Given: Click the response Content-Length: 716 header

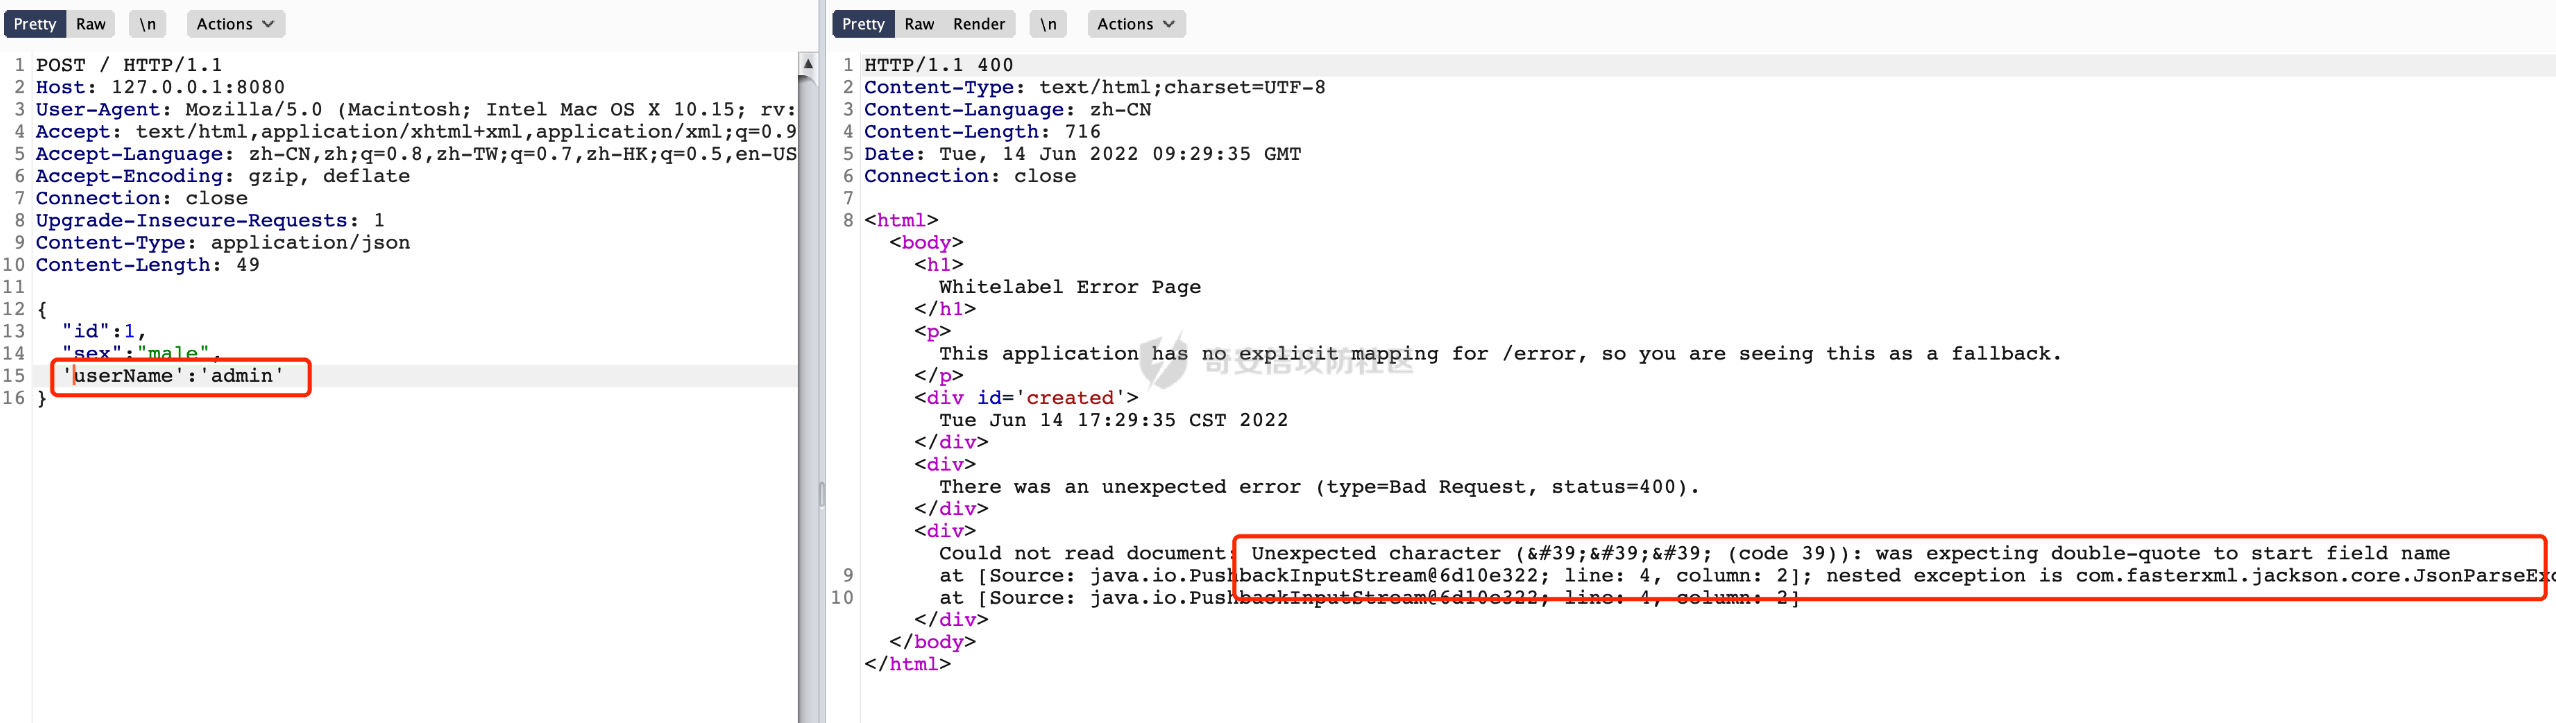Looking at the screenshot, I should [981, 132].
